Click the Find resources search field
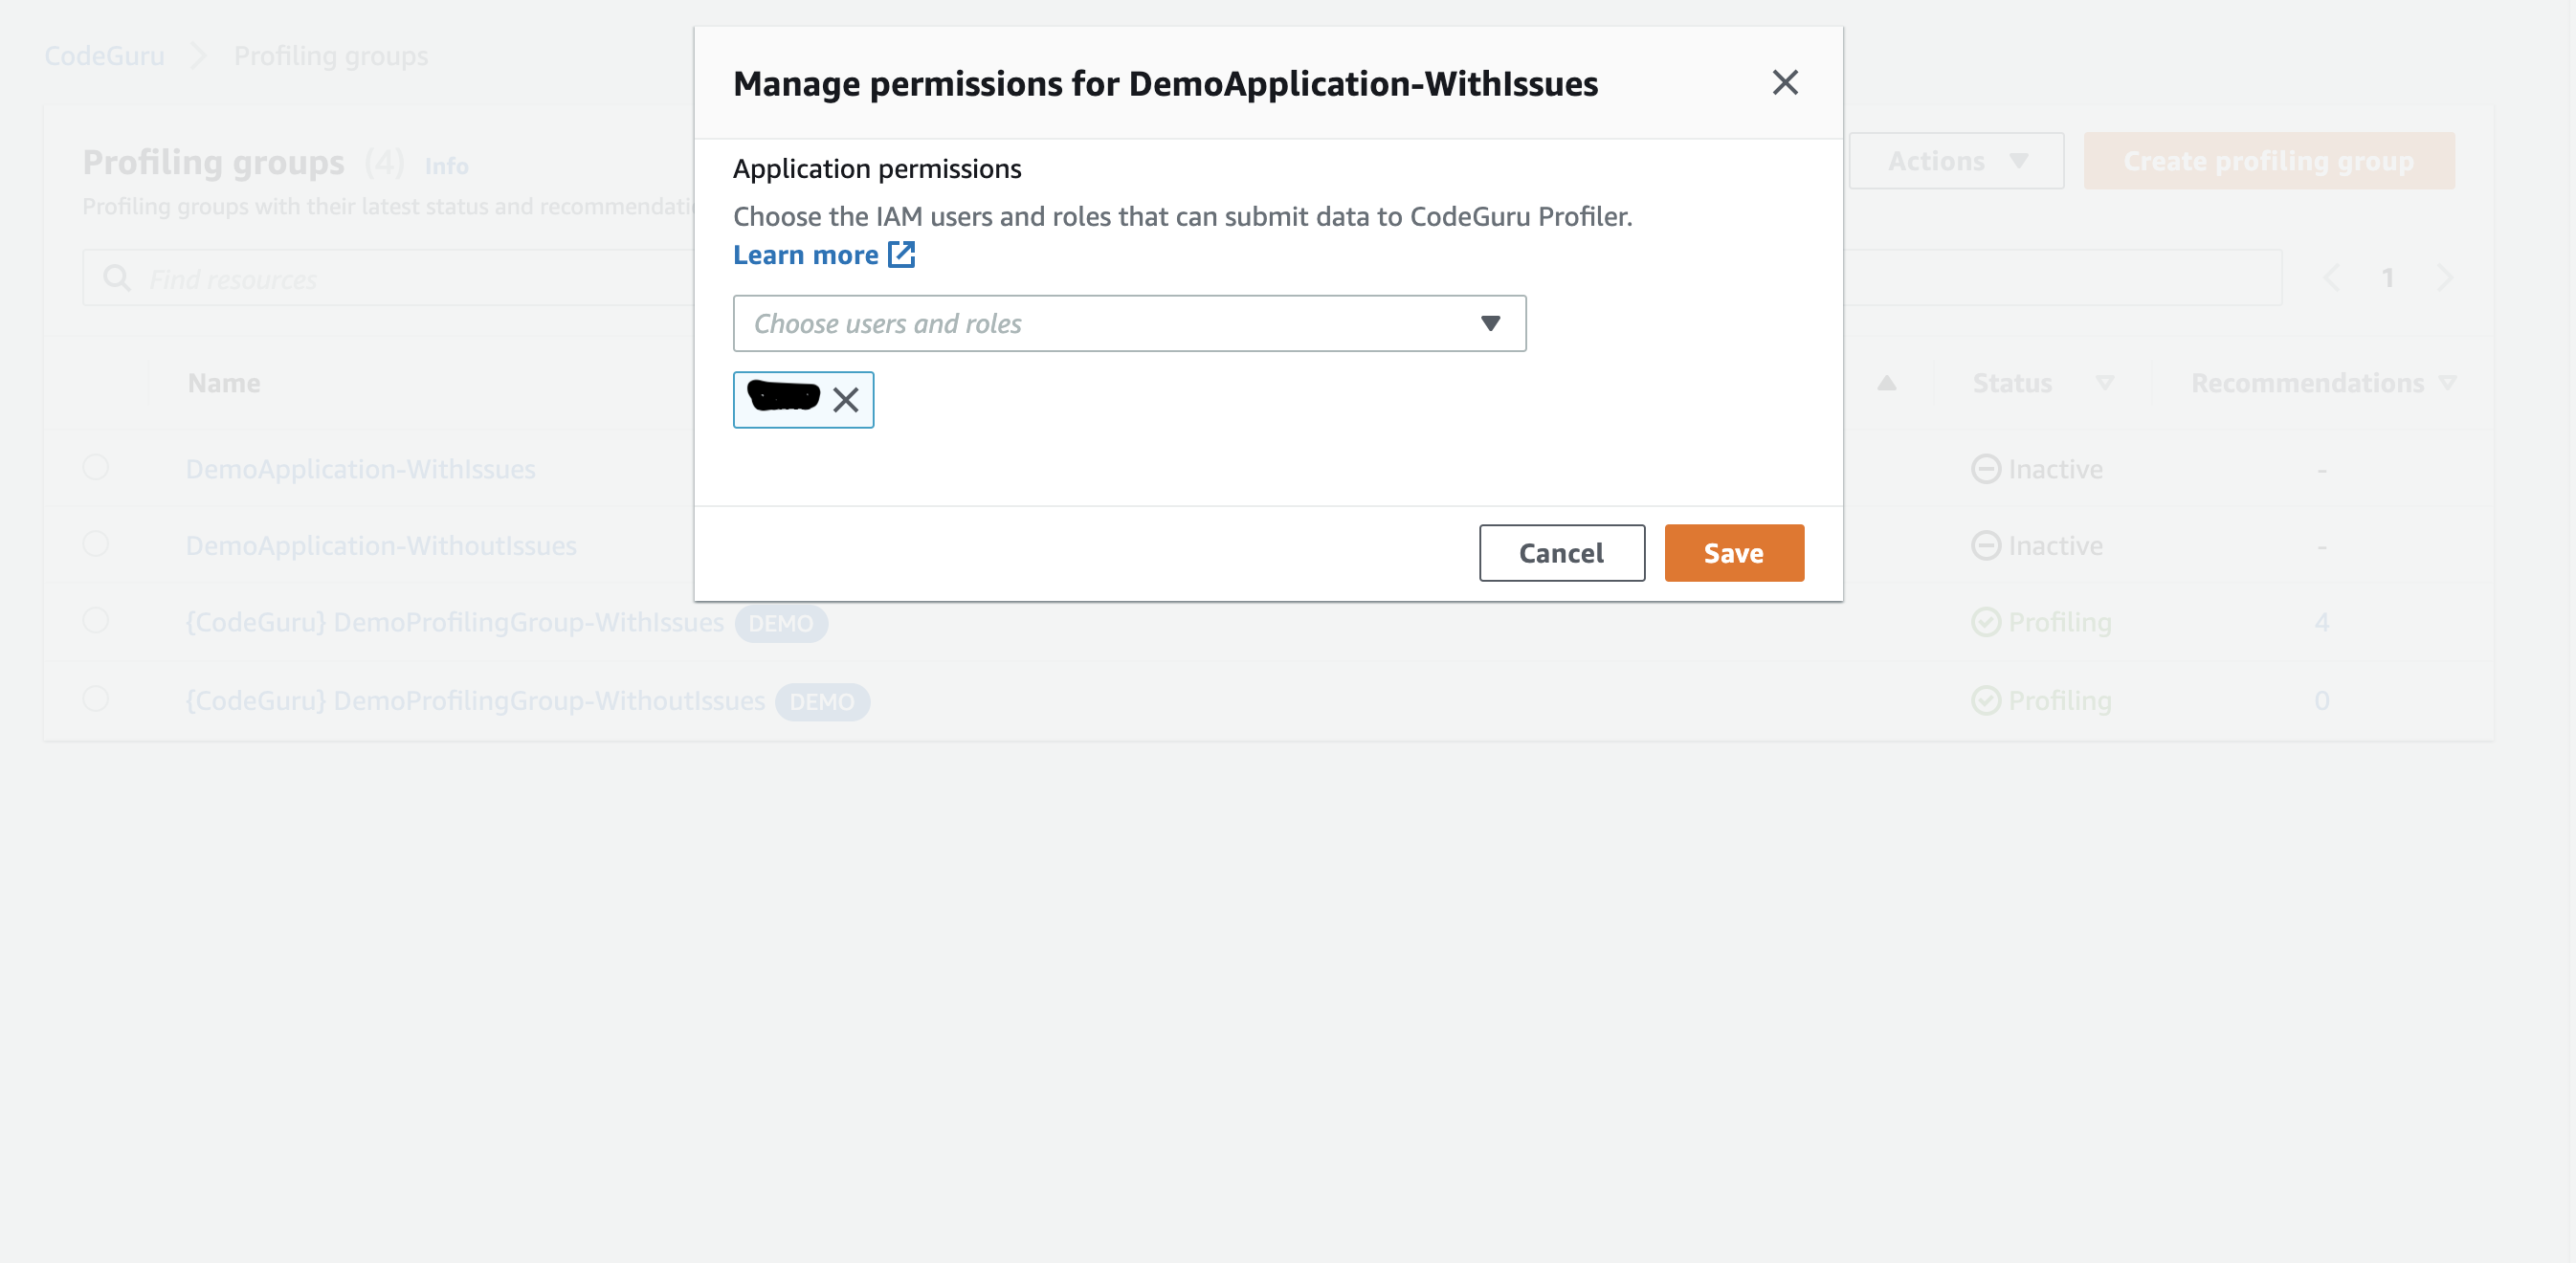Viewport: 2576px width, 1263px height. (x=400, y=279)
